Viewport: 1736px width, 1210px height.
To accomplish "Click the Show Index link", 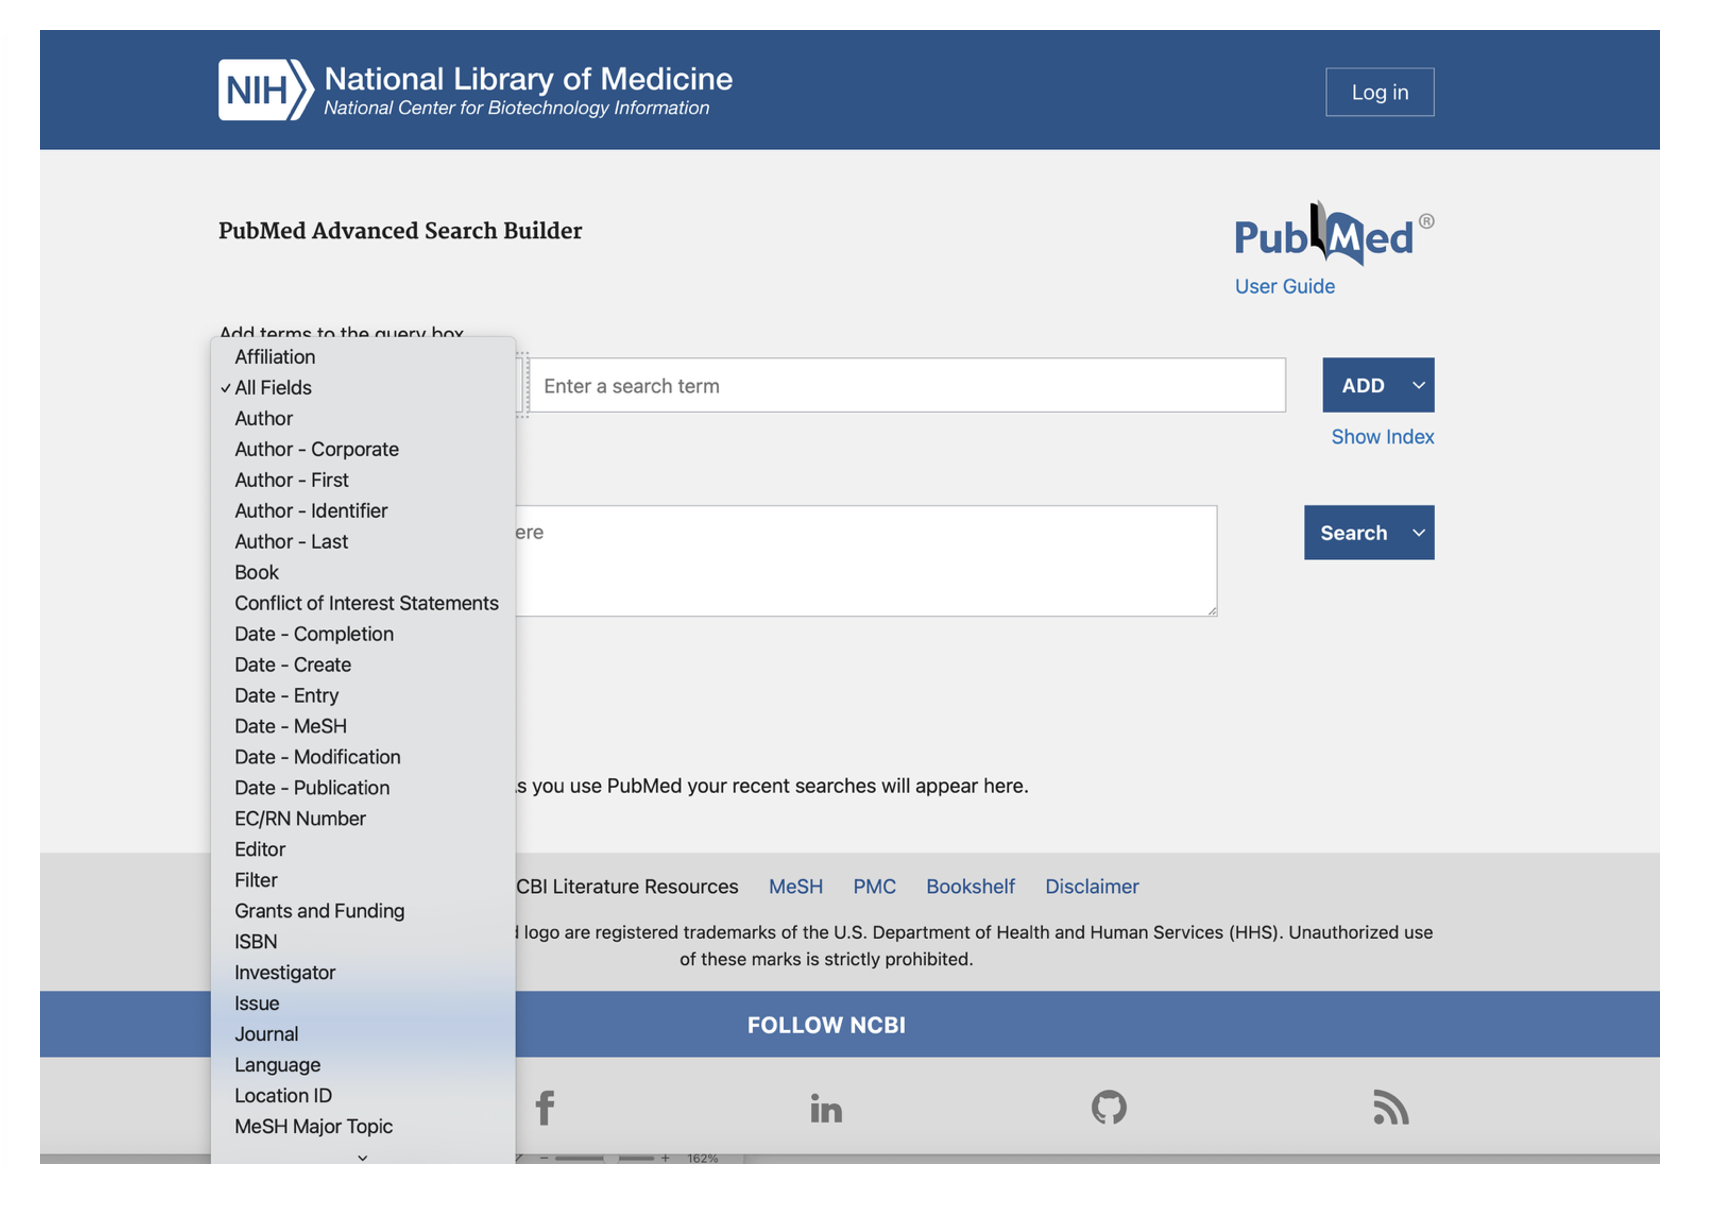I will tap(1382, 437).
